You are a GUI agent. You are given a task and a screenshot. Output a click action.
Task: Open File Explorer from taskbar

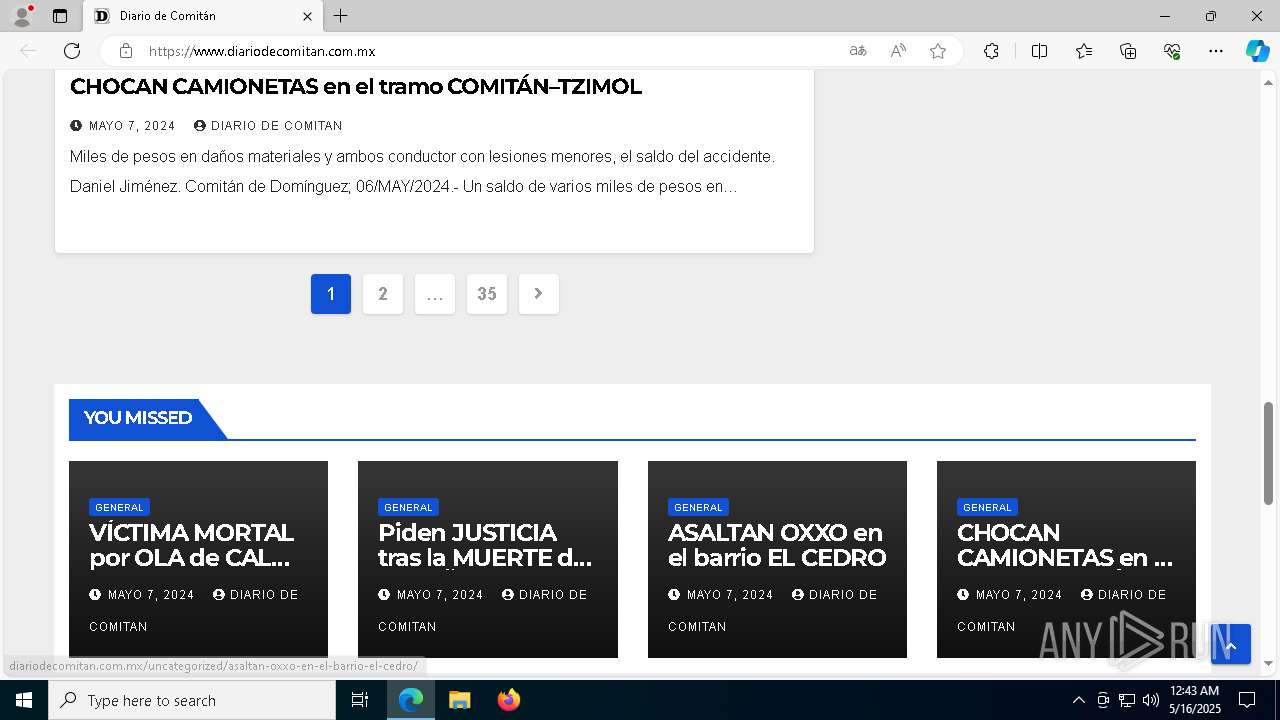coord(459,700)
